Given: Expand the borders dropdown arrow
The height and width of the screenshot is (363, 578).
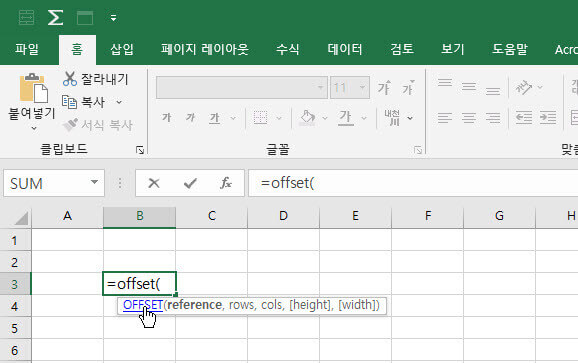Looking at the screenshot, I should (279, 118).
